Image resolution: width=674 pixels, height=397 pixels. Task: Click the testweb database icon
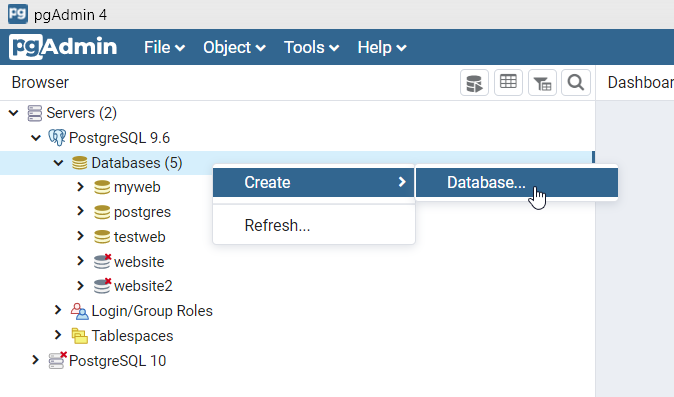102,237
